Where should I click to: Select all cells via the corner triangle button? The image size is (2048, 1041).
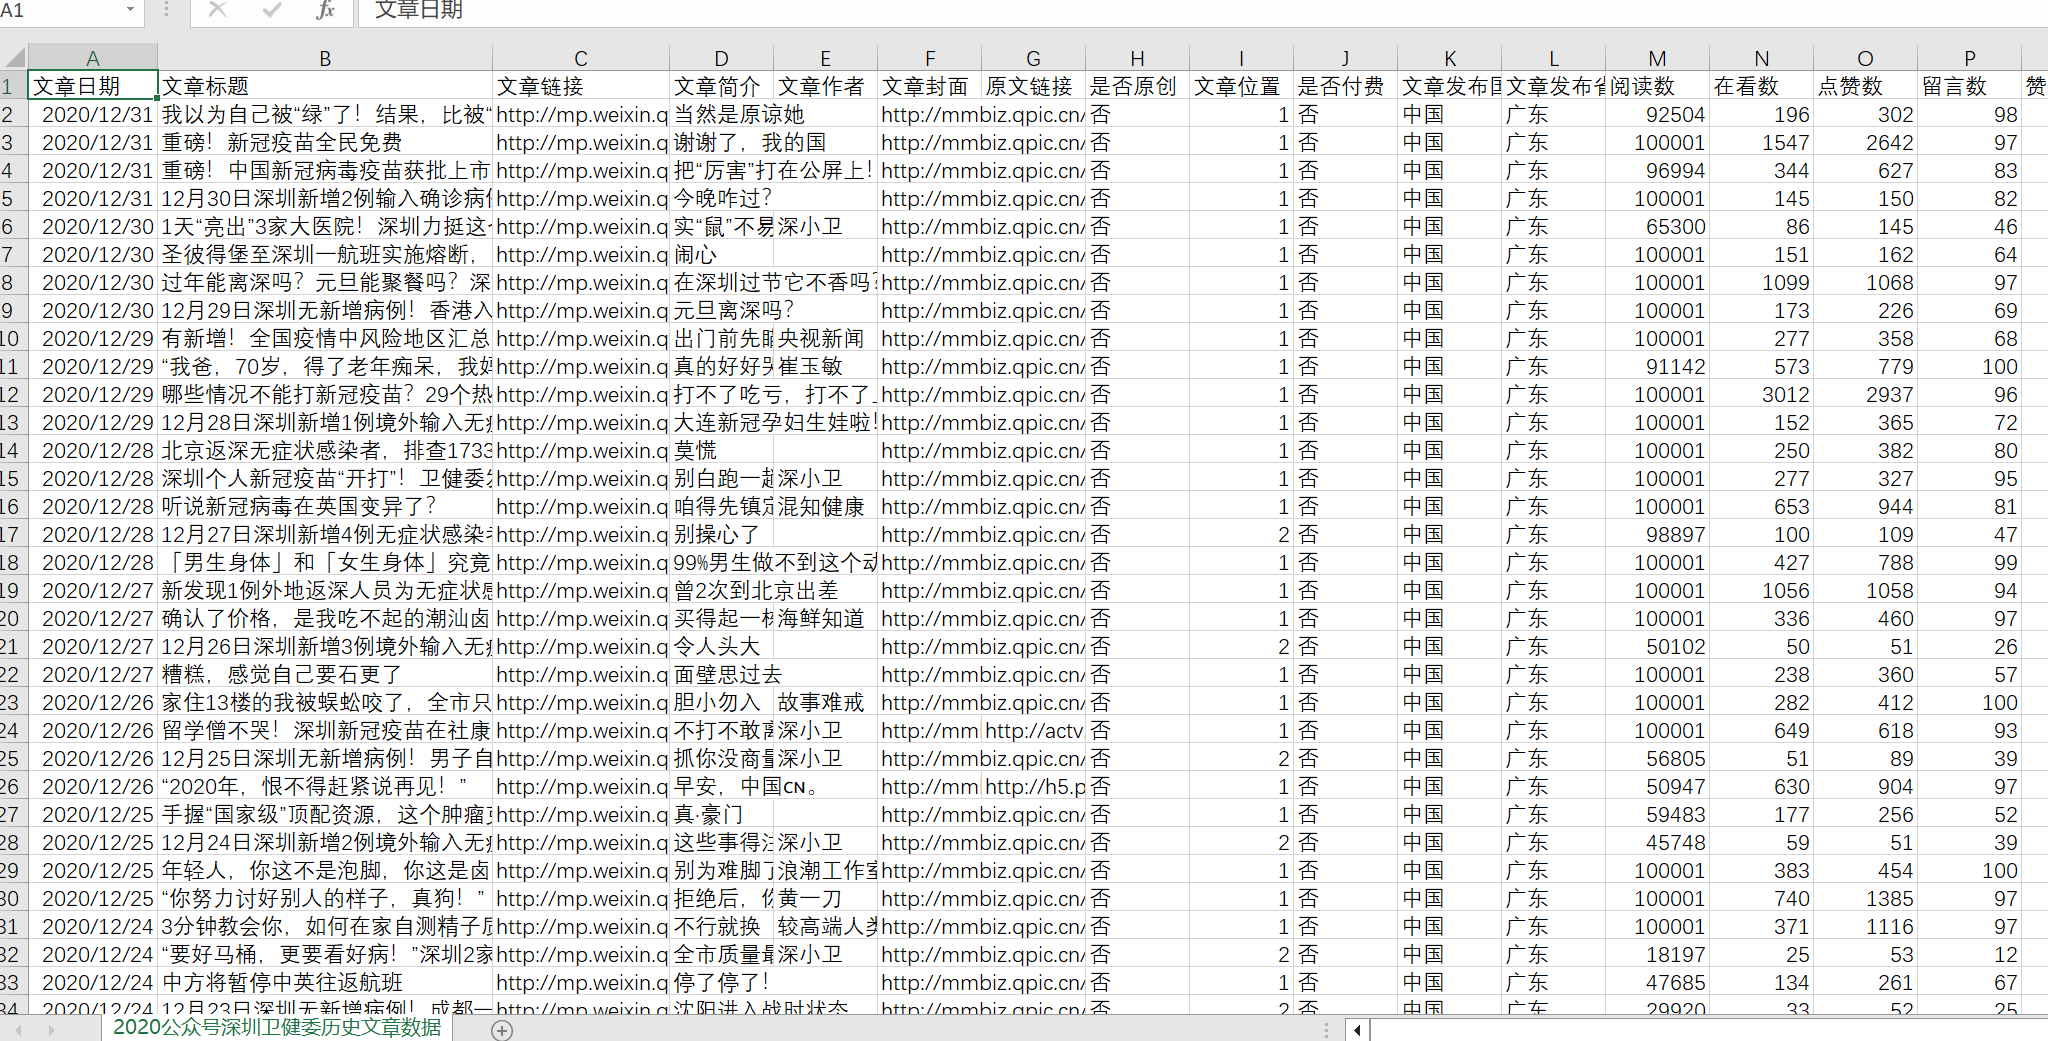[13, 57]
